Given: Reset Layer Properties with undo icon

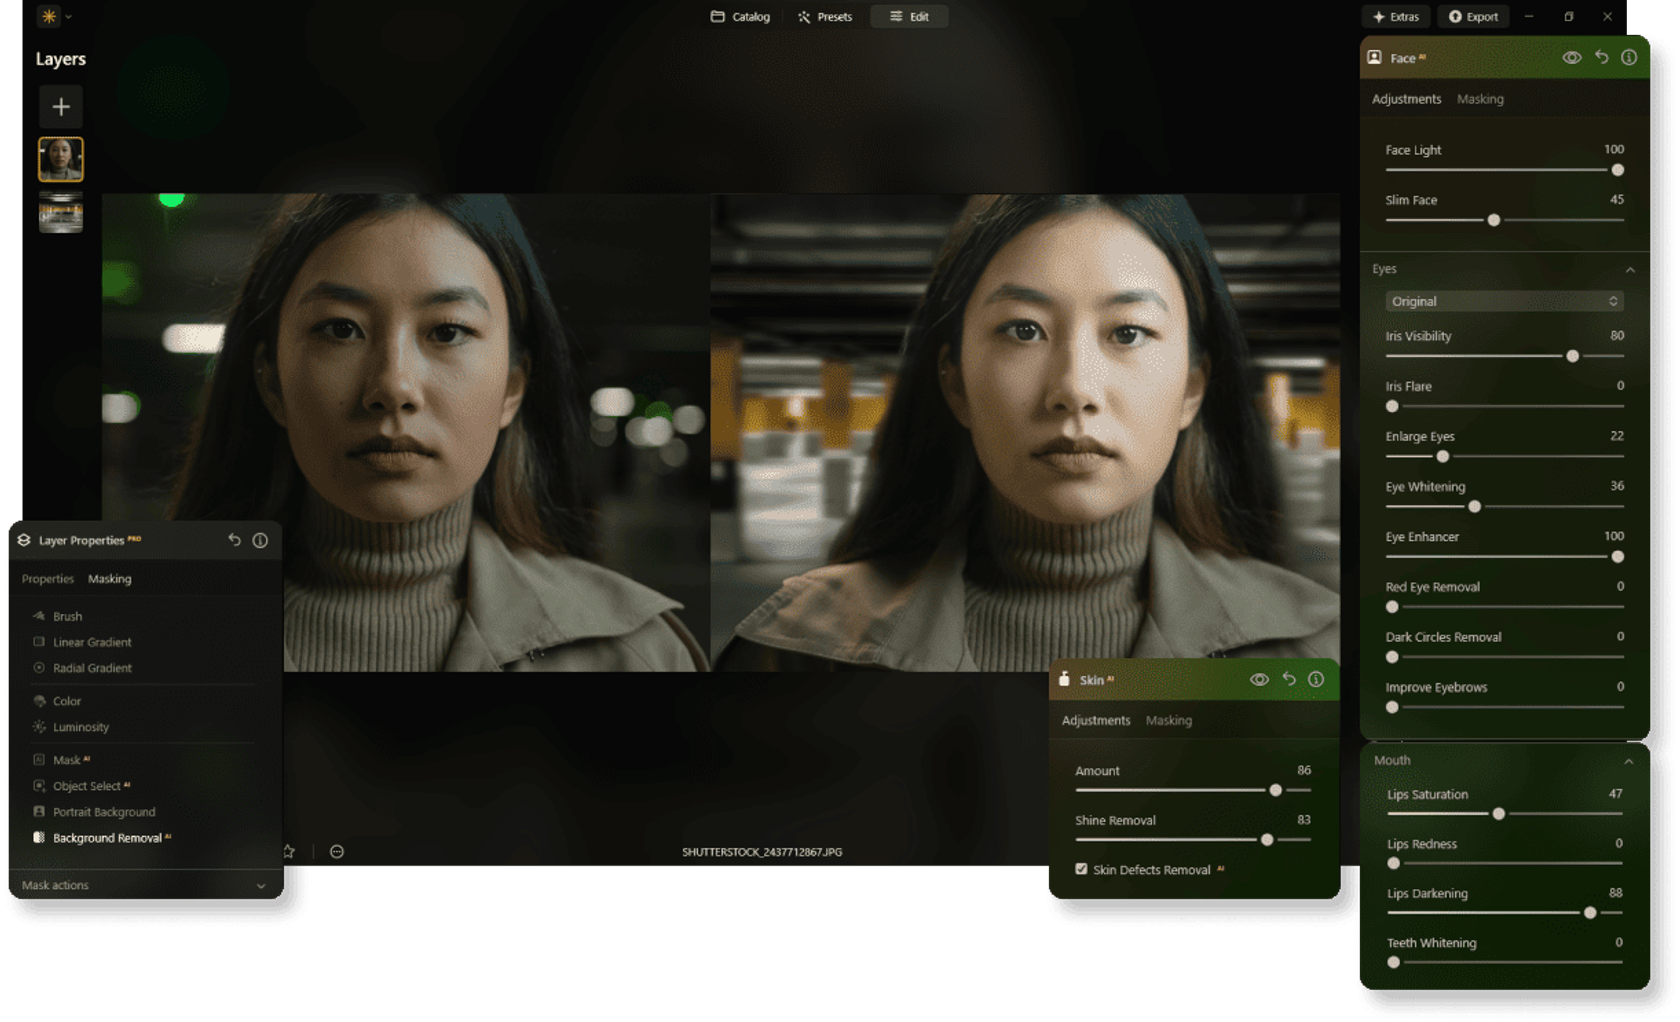Looking at the screenshot, I should coord(234,540).
